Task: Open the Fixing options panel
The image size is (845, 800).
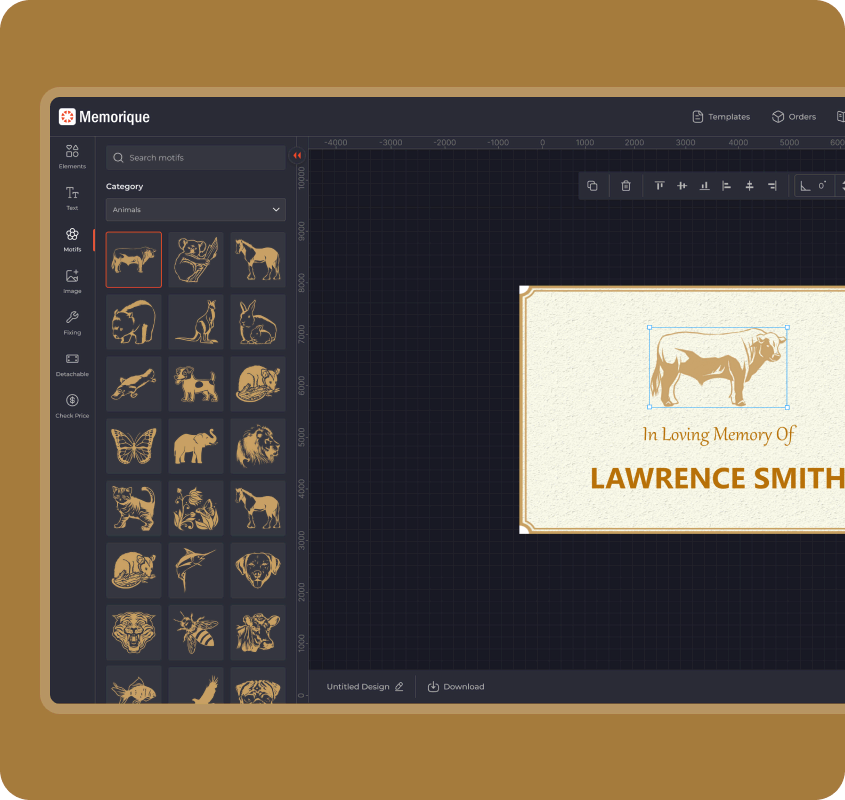Action: tap(72, 321)
